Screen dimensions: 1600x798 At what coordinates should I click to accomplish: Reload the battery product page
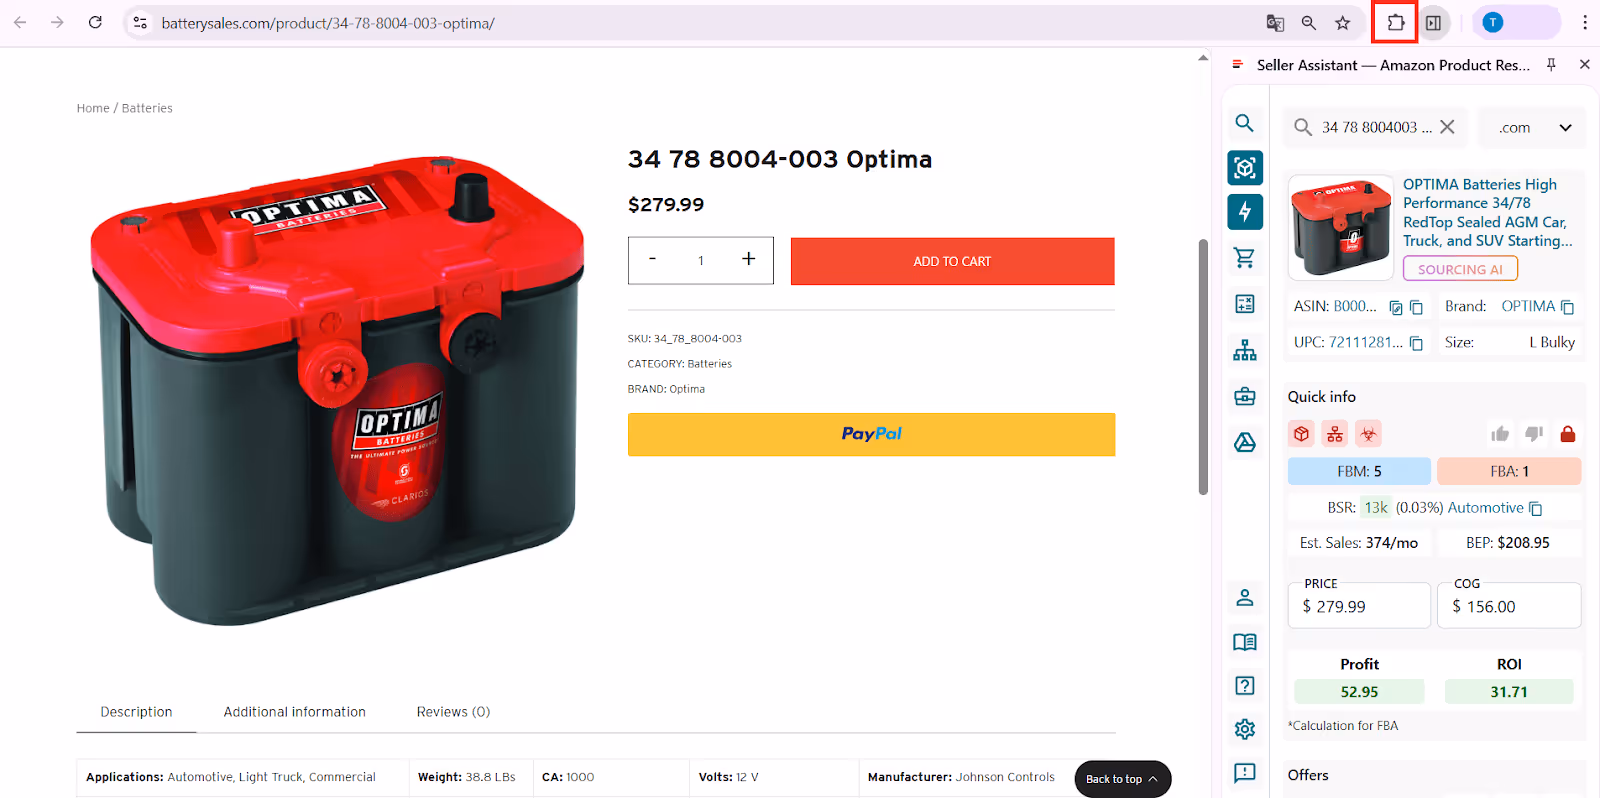click(x=95, y=22)
